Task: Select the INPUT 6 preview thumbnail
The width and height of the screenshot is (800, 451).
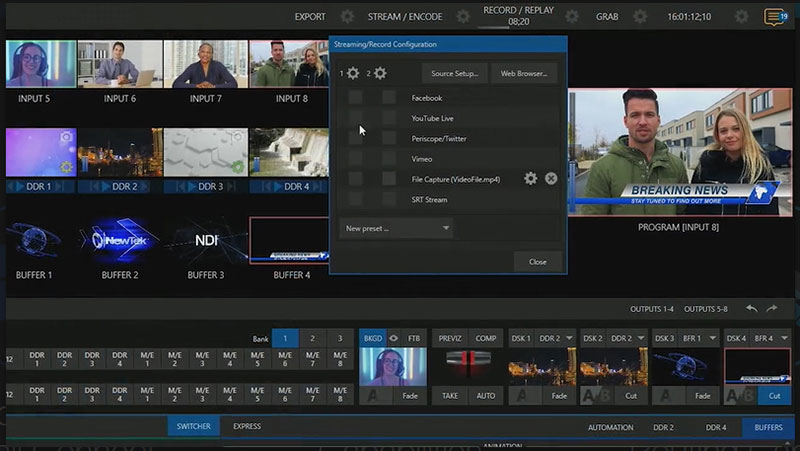Action: coord(119,65)
